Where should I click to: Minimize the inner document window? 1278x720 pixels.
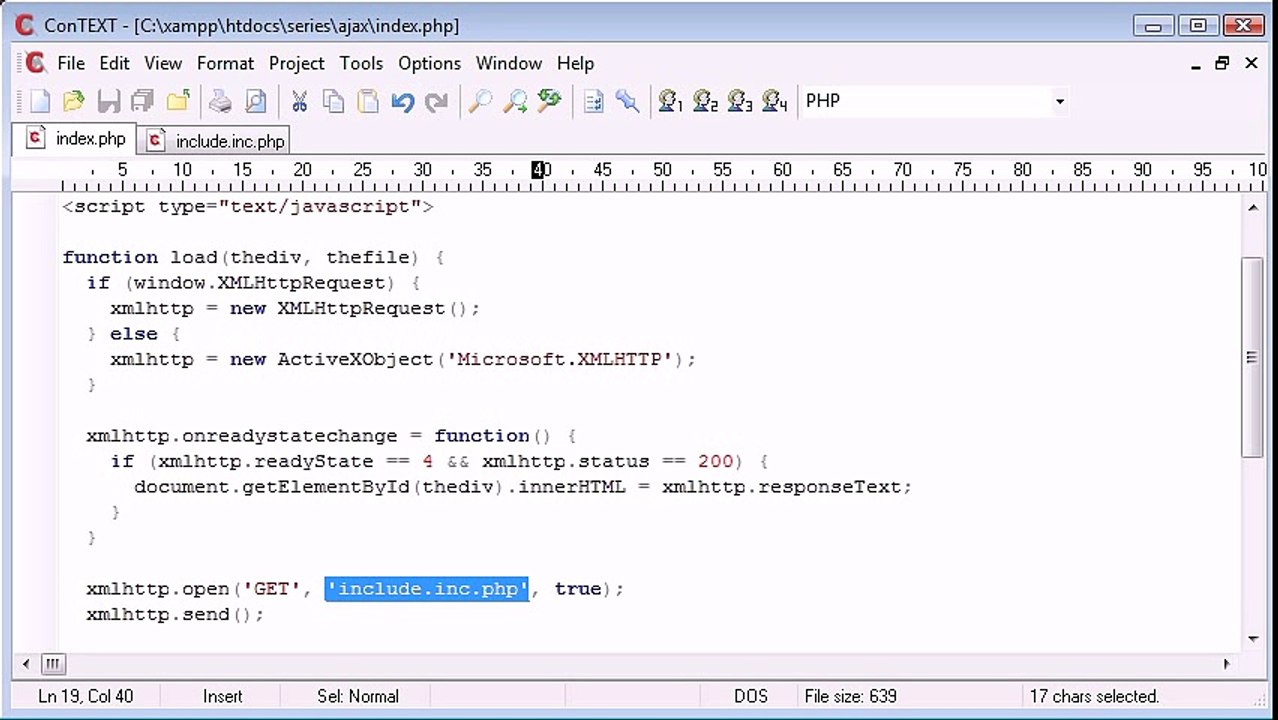[x=1195, y=63]
